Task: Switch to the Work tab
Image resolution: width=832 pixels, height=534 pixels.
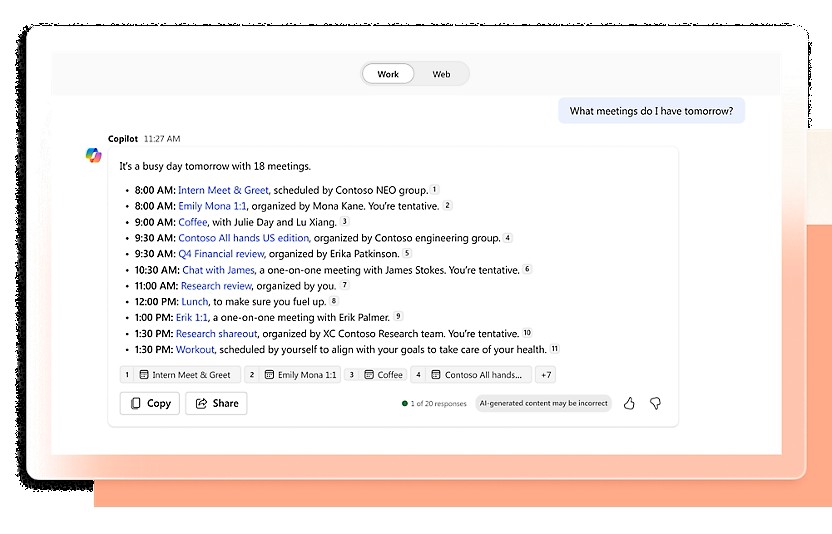Action: tap(388, 74)
